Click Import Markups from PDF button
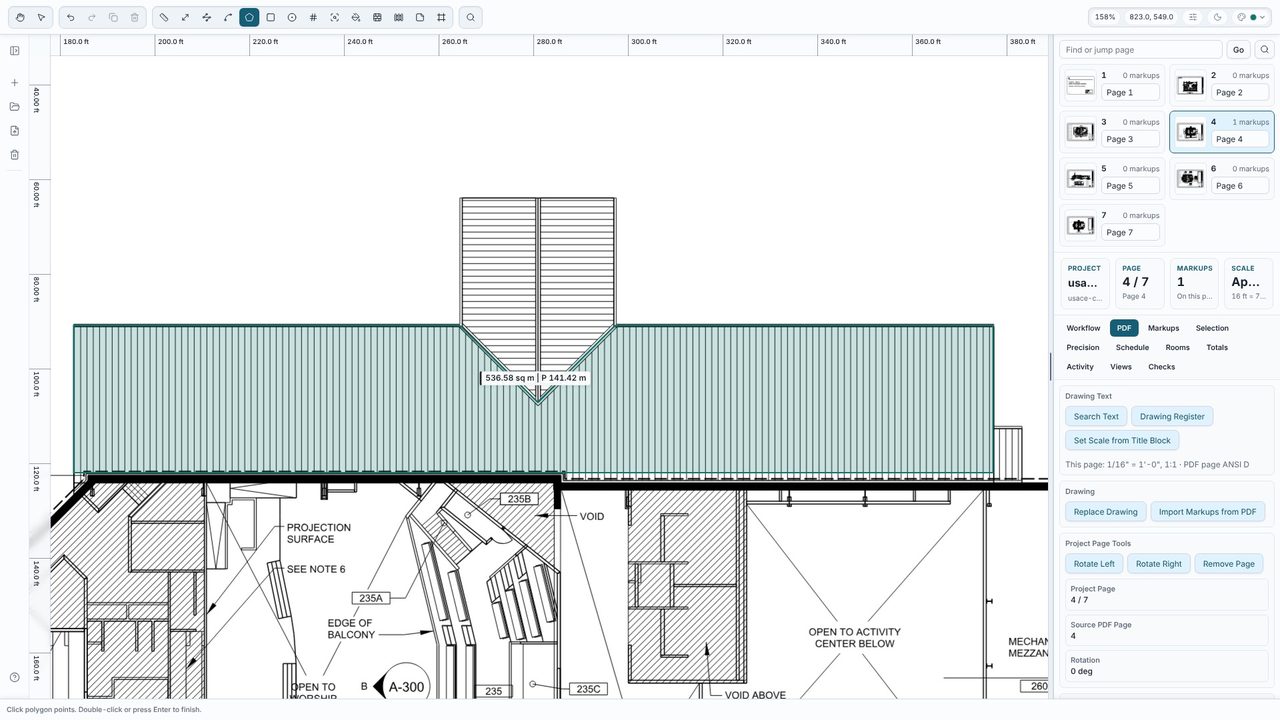1280x720 pixels. pos(1207,512)
